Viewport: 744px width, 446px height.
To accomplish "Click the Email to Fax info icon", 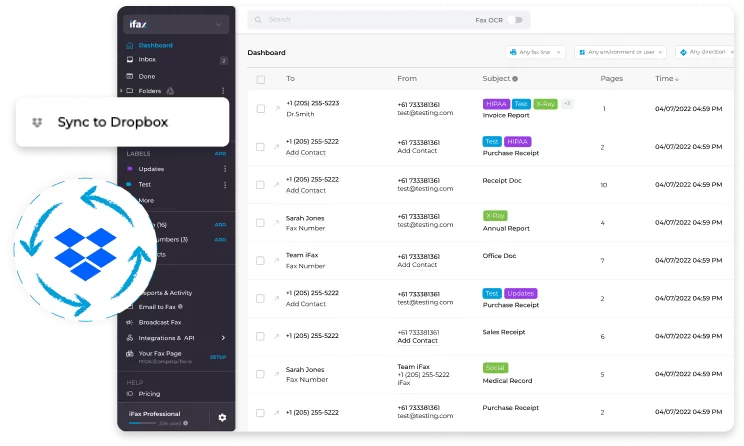I will pyautogui.click(x=180, y=307).
